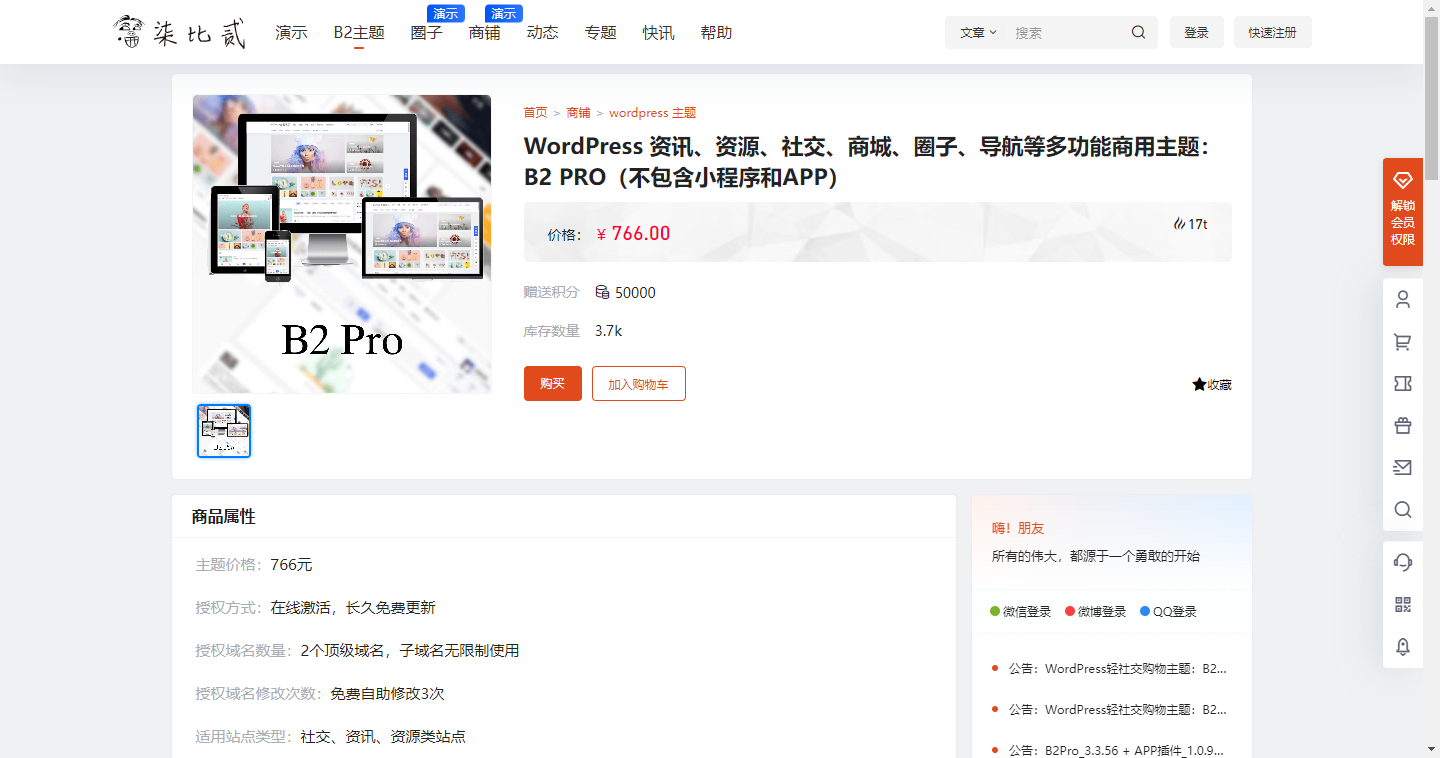Open the 帮助 menu item
Viewport: 1440px width, 758px height.
[716, 33]
